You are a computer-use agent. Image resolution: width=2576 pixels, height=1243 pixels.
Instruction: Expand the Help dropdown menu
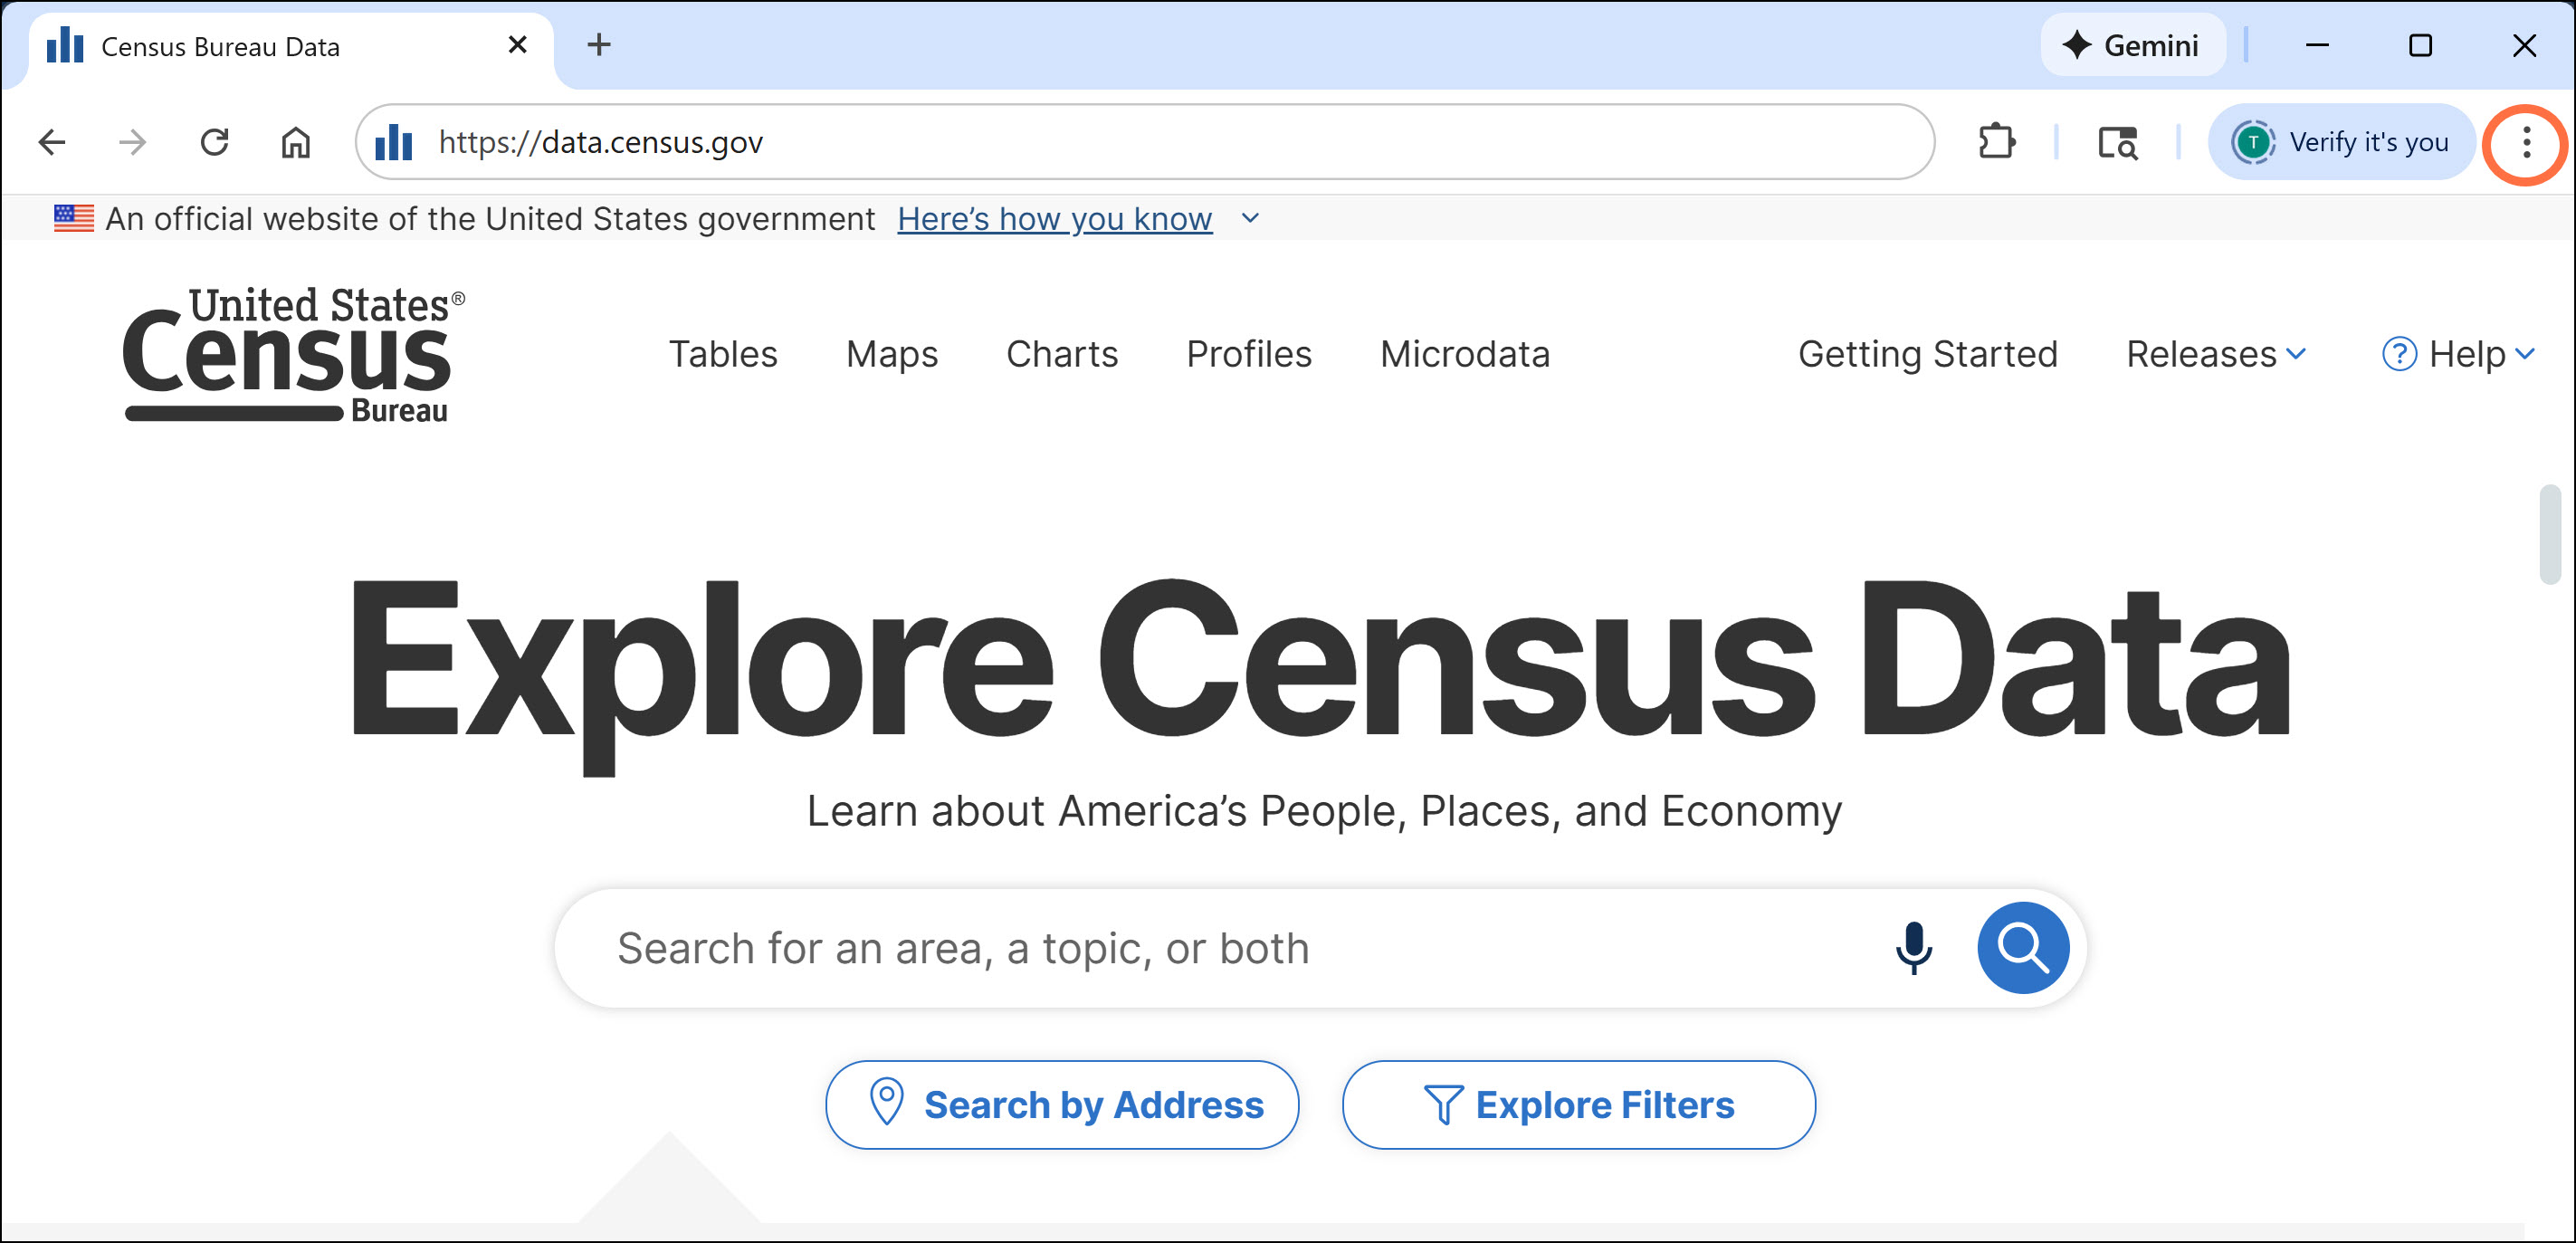pos(2459,354)
